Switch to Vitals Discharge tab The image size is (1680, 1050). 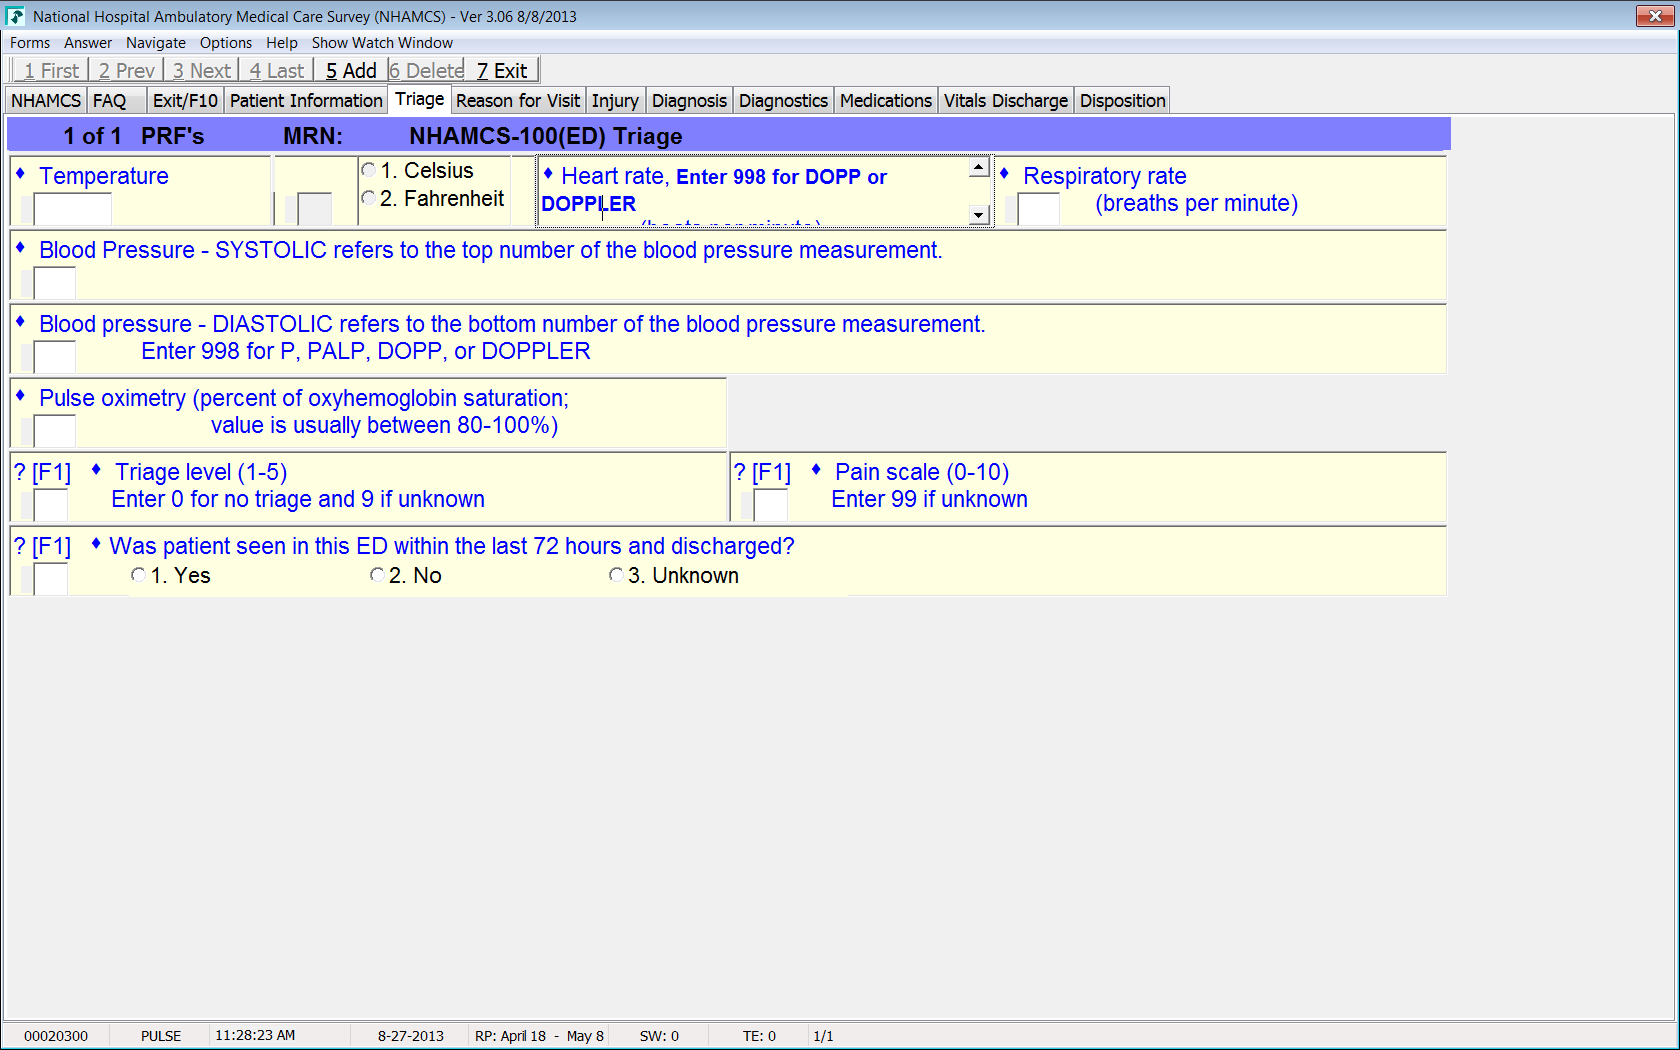(1006, 101)
